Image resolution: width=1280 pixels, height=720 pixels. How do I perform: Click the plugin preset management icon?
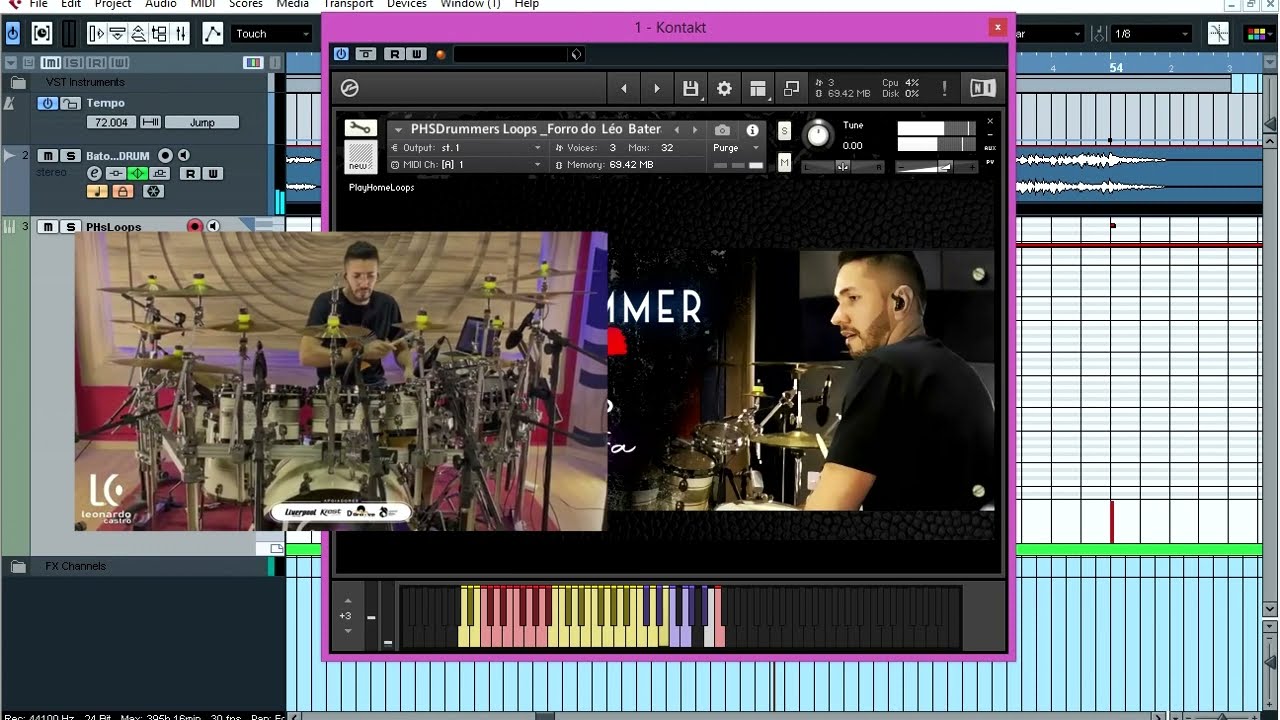pyautogui.click(x=576, y=54)
